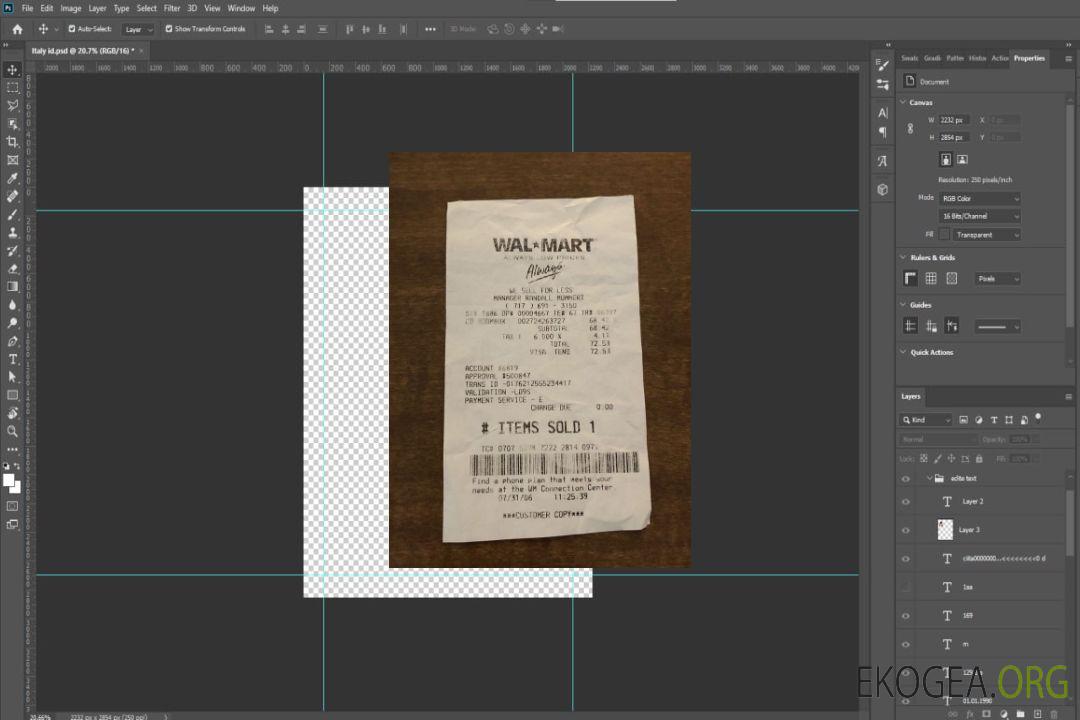Select the Dodge tool
The width and height of the screenshot is (1080, 720).
pos(12,322)
